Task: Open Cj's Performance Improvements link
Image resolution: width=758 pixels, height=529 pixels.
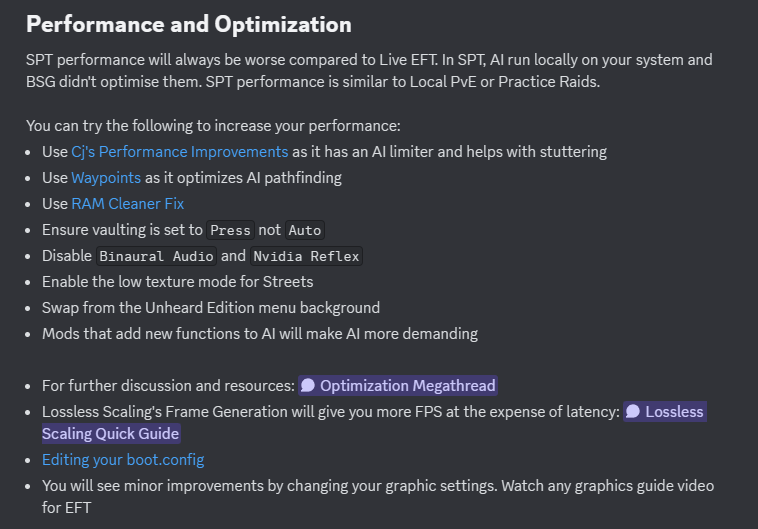Action: (x=179, y=152)
